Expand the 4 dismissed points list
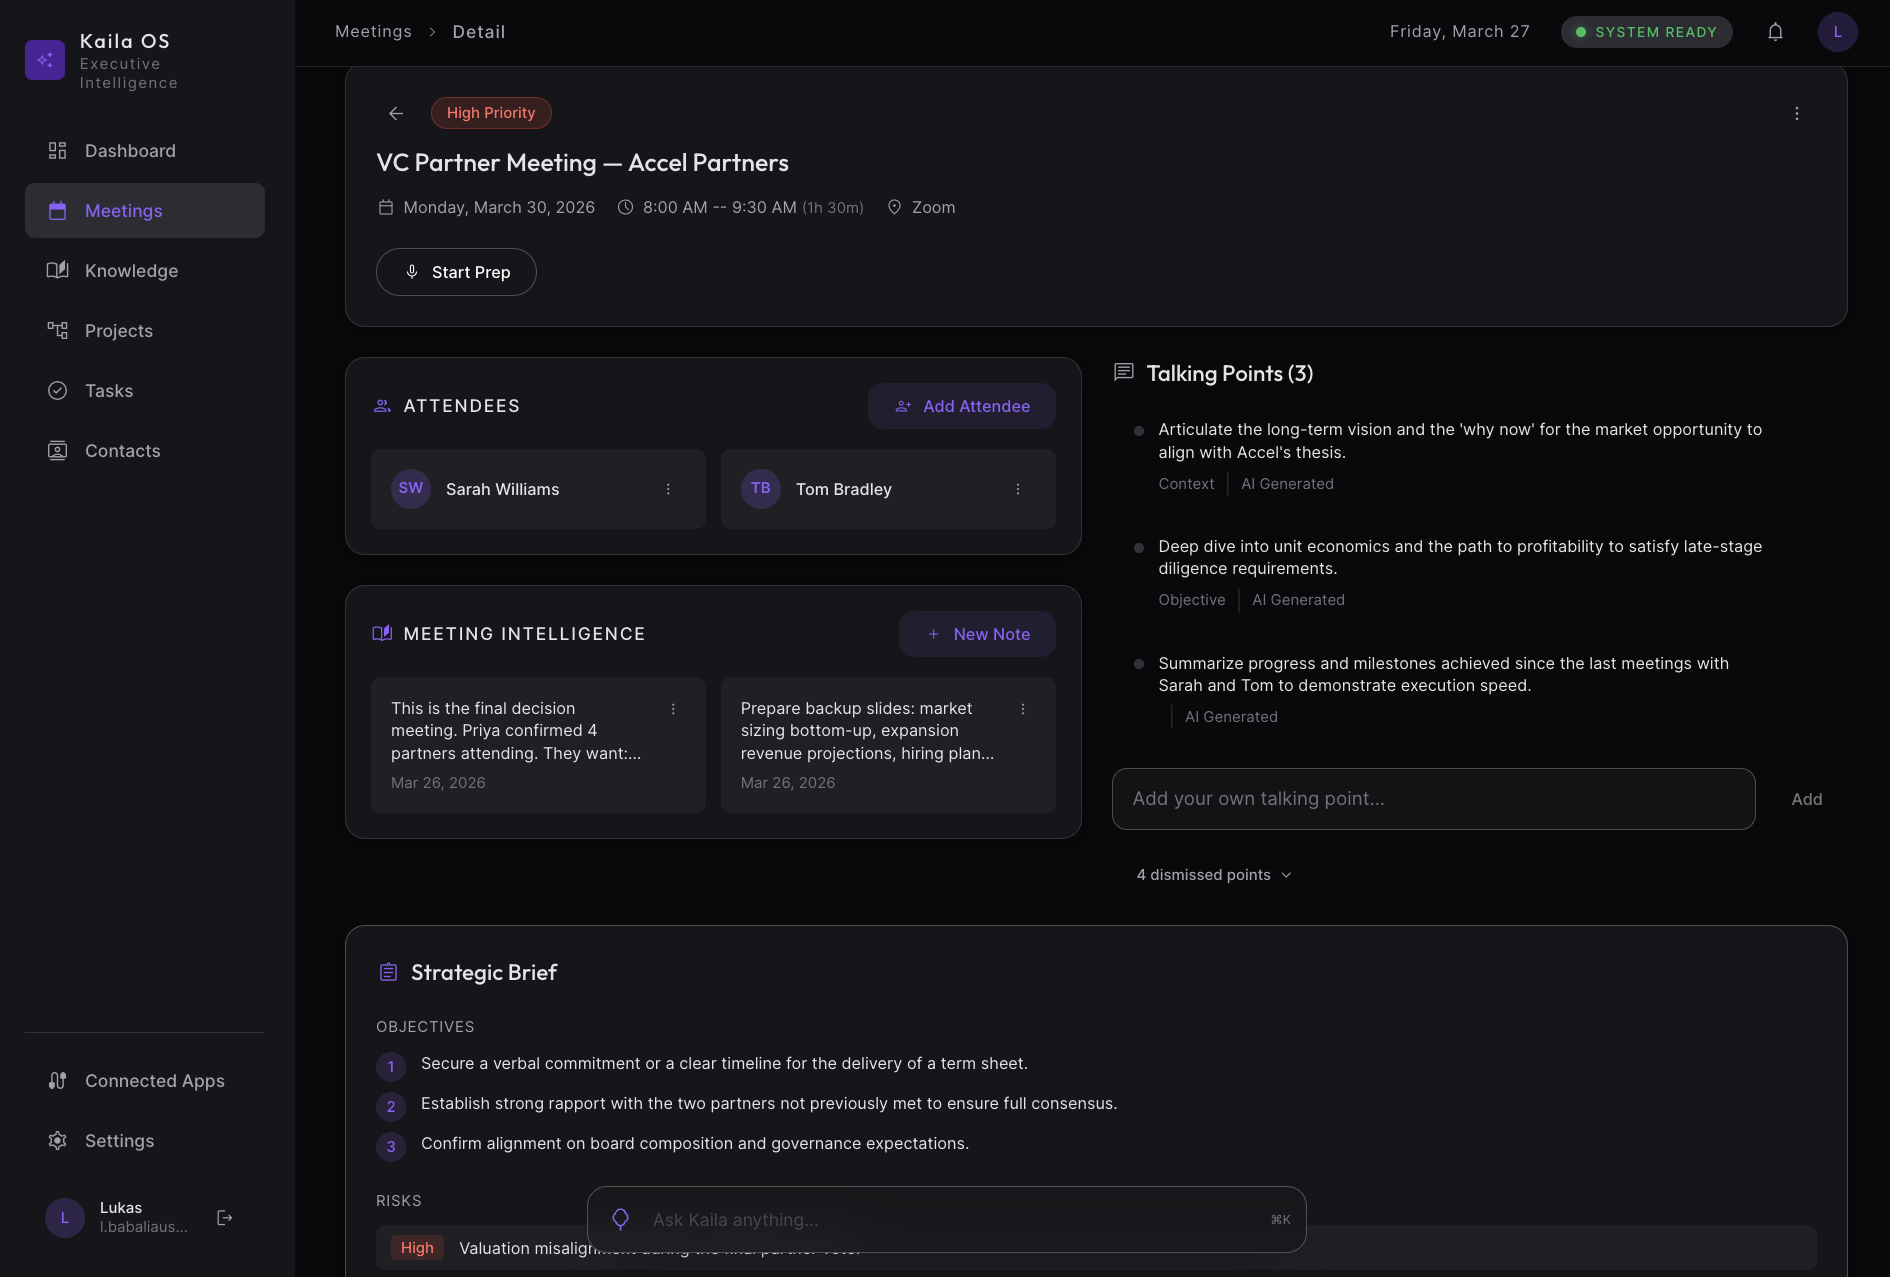The width and height of the screenshot is (1890, 1277). click(1213, 875)
